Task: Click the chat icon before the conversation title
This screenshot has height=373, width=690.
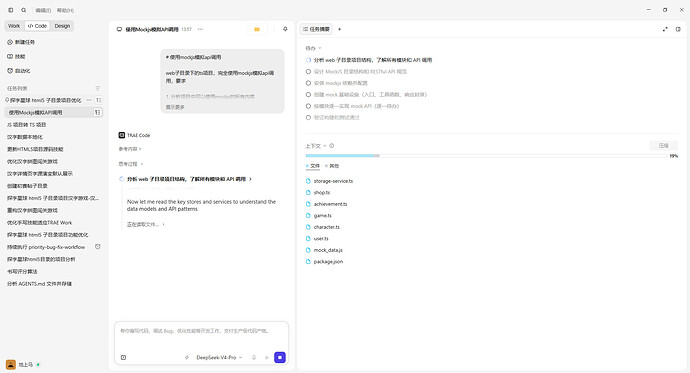Action: pos(119,29)
